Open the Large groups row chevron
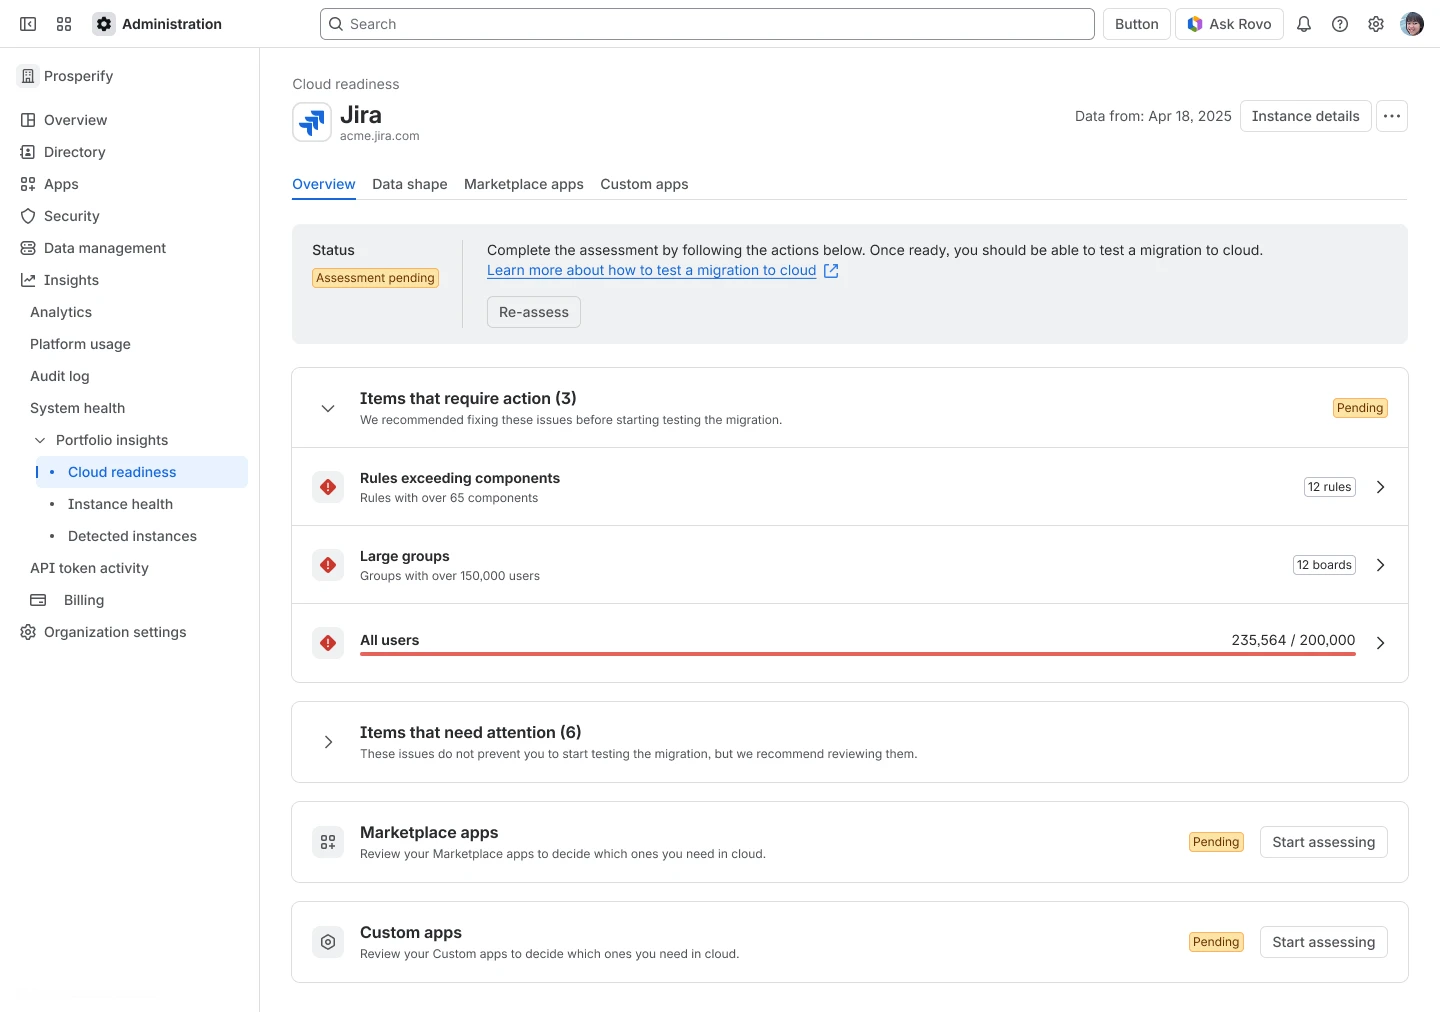The image size is (1440, 1012). click(1380, 565)
